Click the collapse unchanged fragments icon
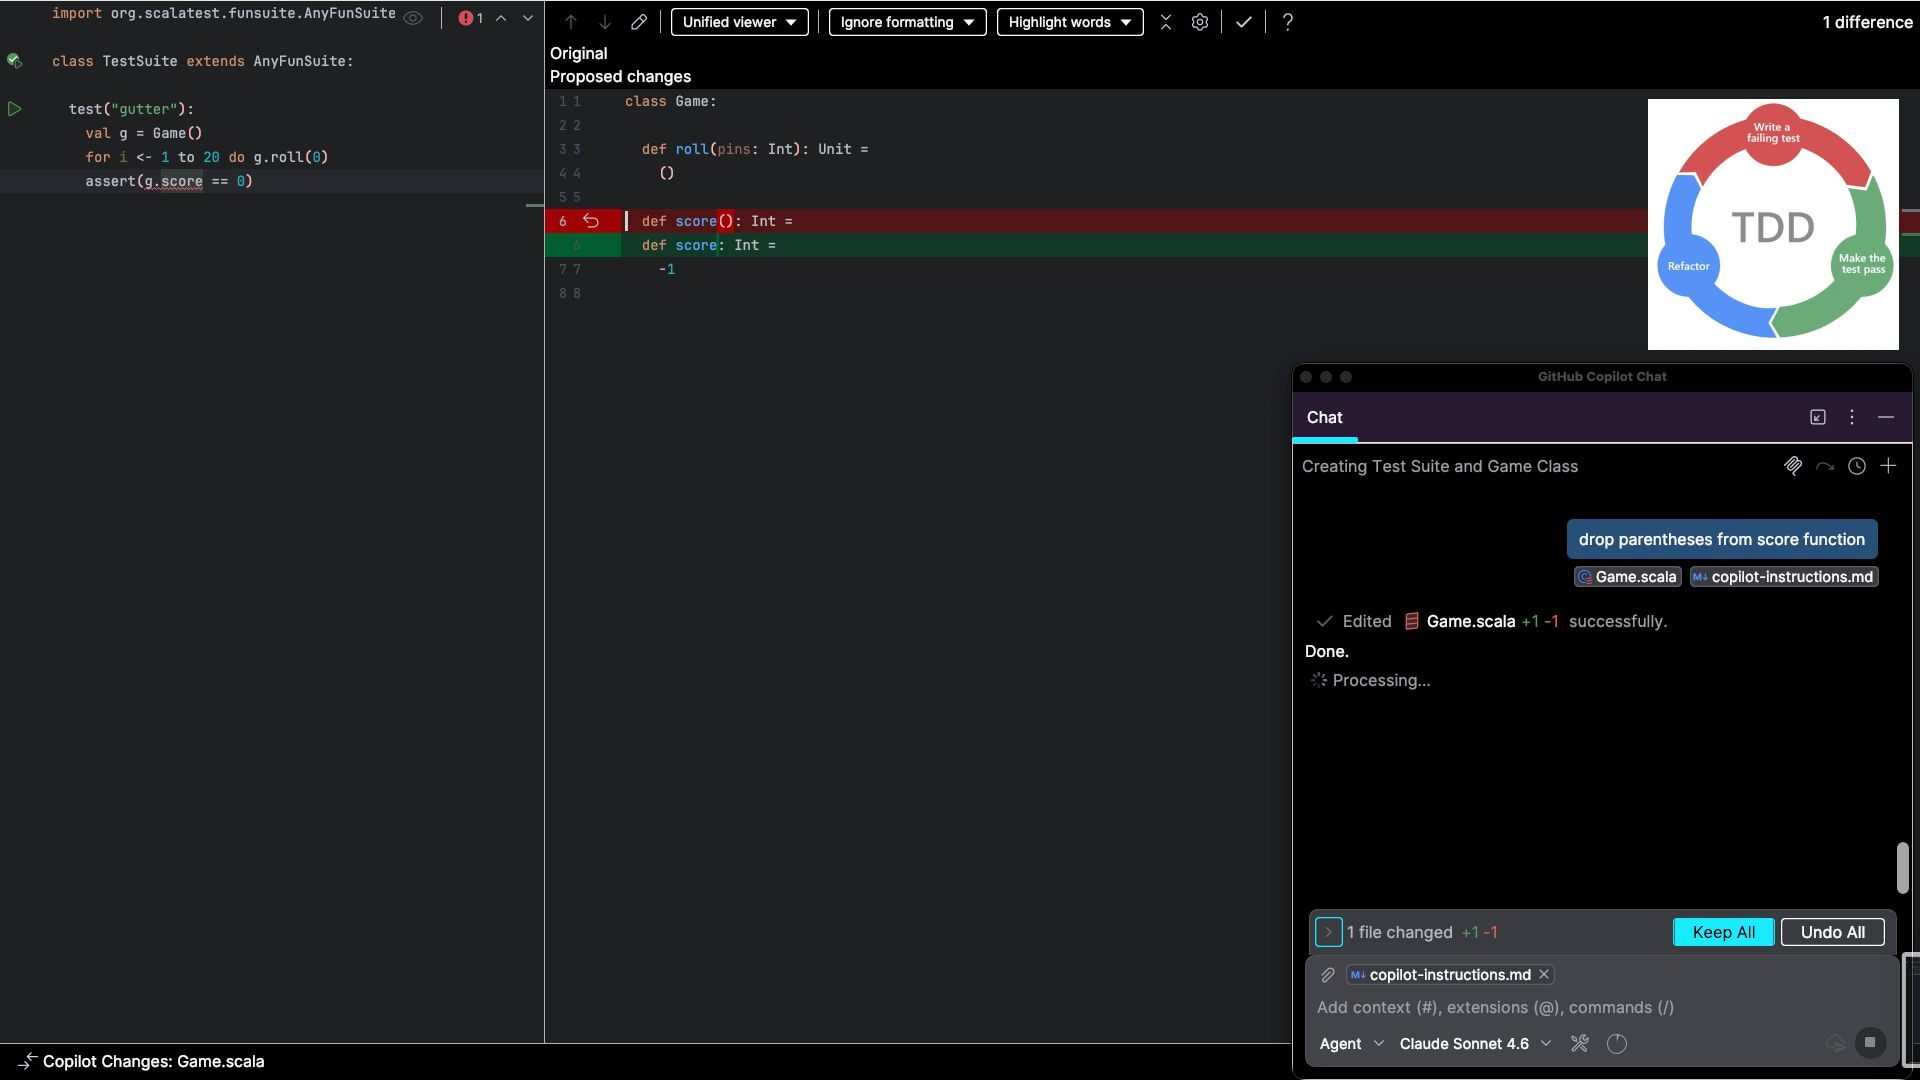1920x1080 pixels. coord(1166,22)
